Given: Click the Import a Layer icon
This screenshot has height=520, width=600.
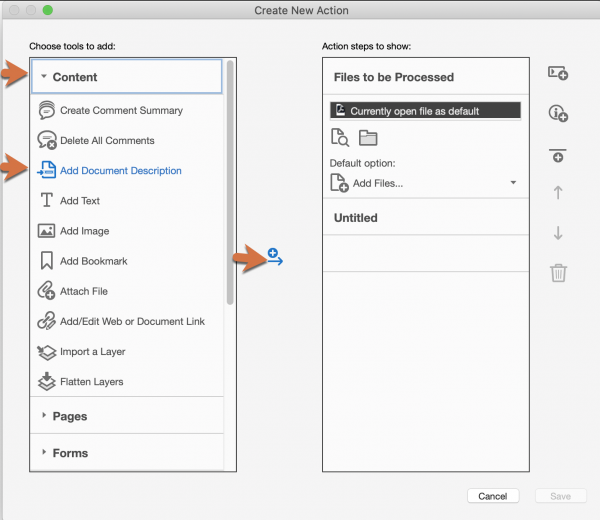Looking at the screenshot, I should pyautogui.click(x=47, y=352).
